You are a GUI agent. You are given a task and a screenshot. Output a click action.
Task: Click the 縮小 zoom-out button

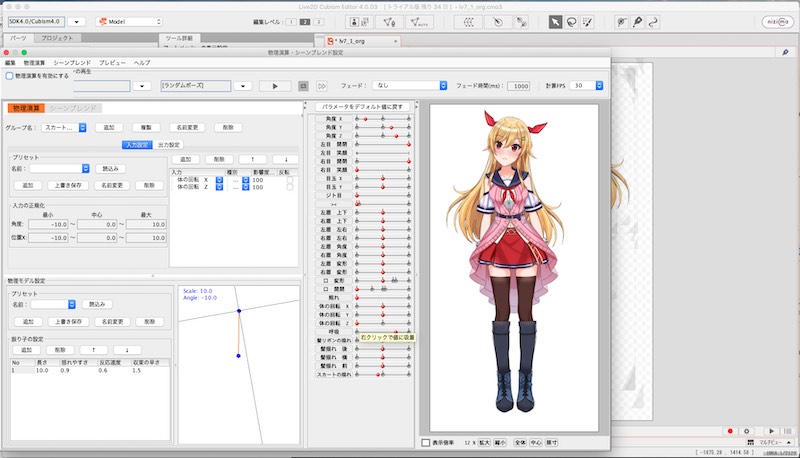click(x=500, y=443)
